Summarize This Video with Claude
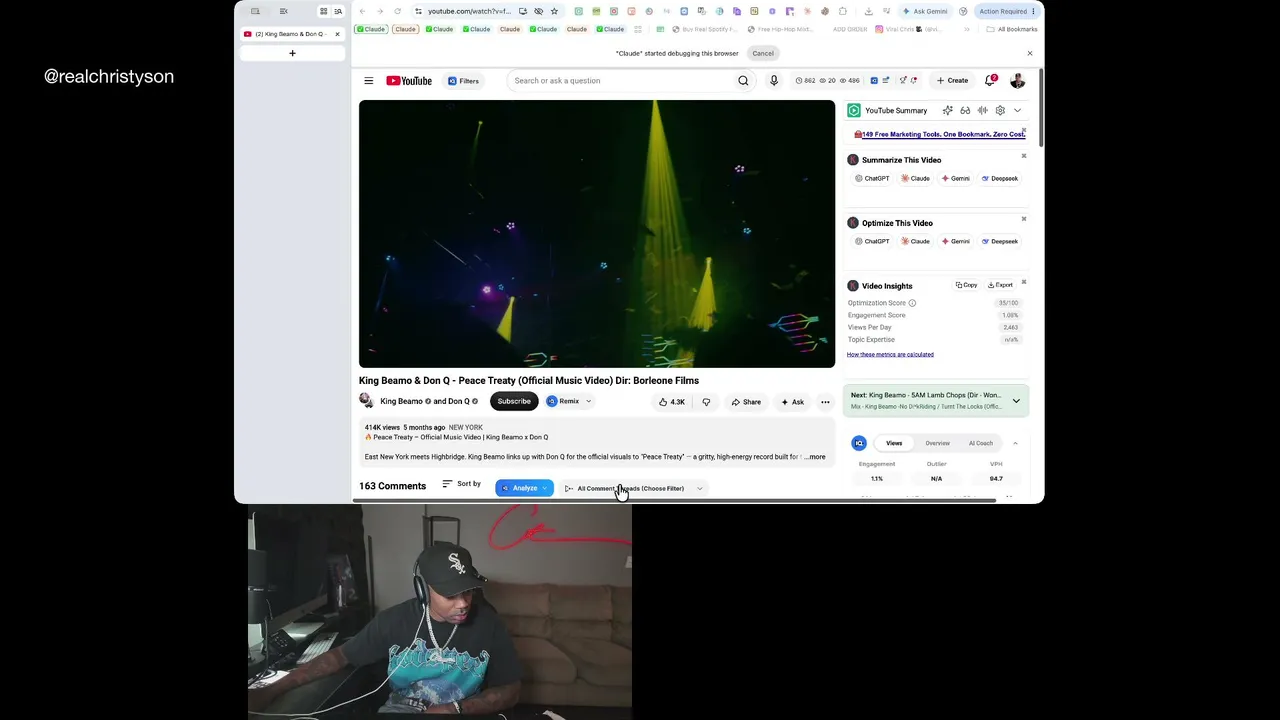Viewport: 1280px width, 720px height. 916,179
